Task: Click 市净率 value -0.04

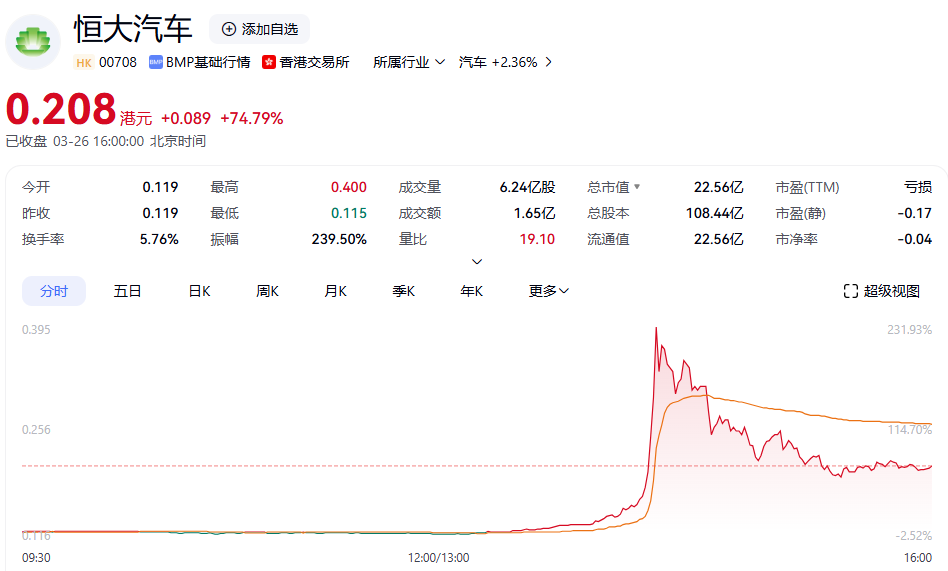Action: pos(914,239)
